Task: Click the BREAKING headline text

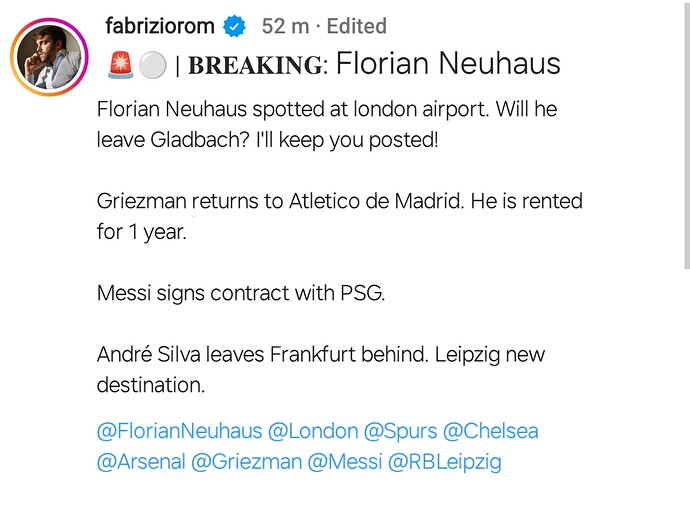Action: click(x=257, y=65)
